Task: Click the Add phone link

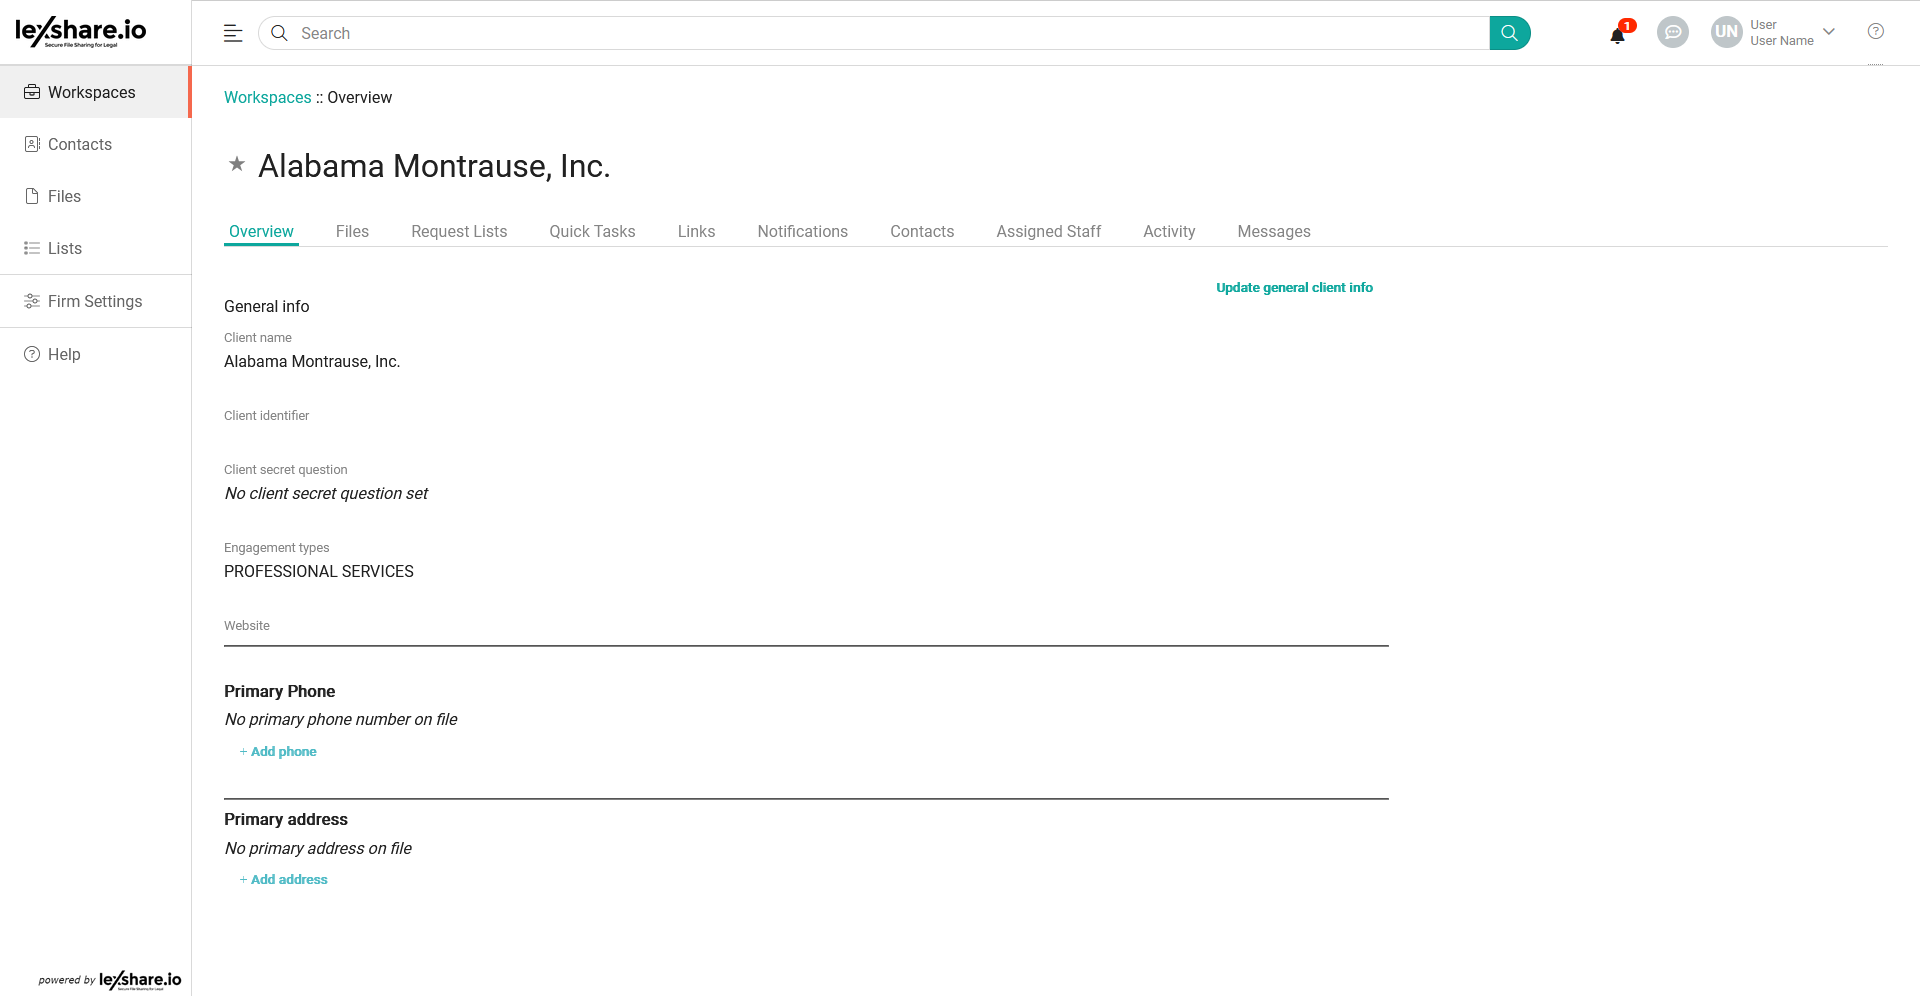Action: [x=283, y=752]
